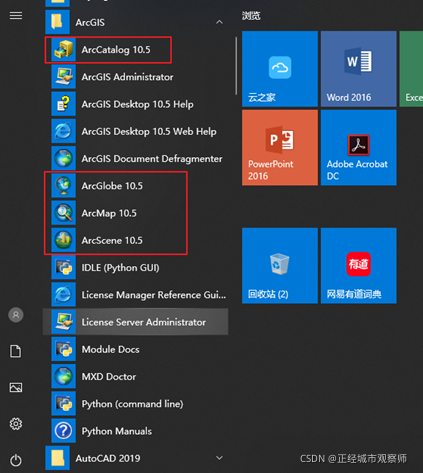This screenshot has height=473, width=423.
Task: Click the ArcGlobe 10.5 icon
Action: (64, 186)
